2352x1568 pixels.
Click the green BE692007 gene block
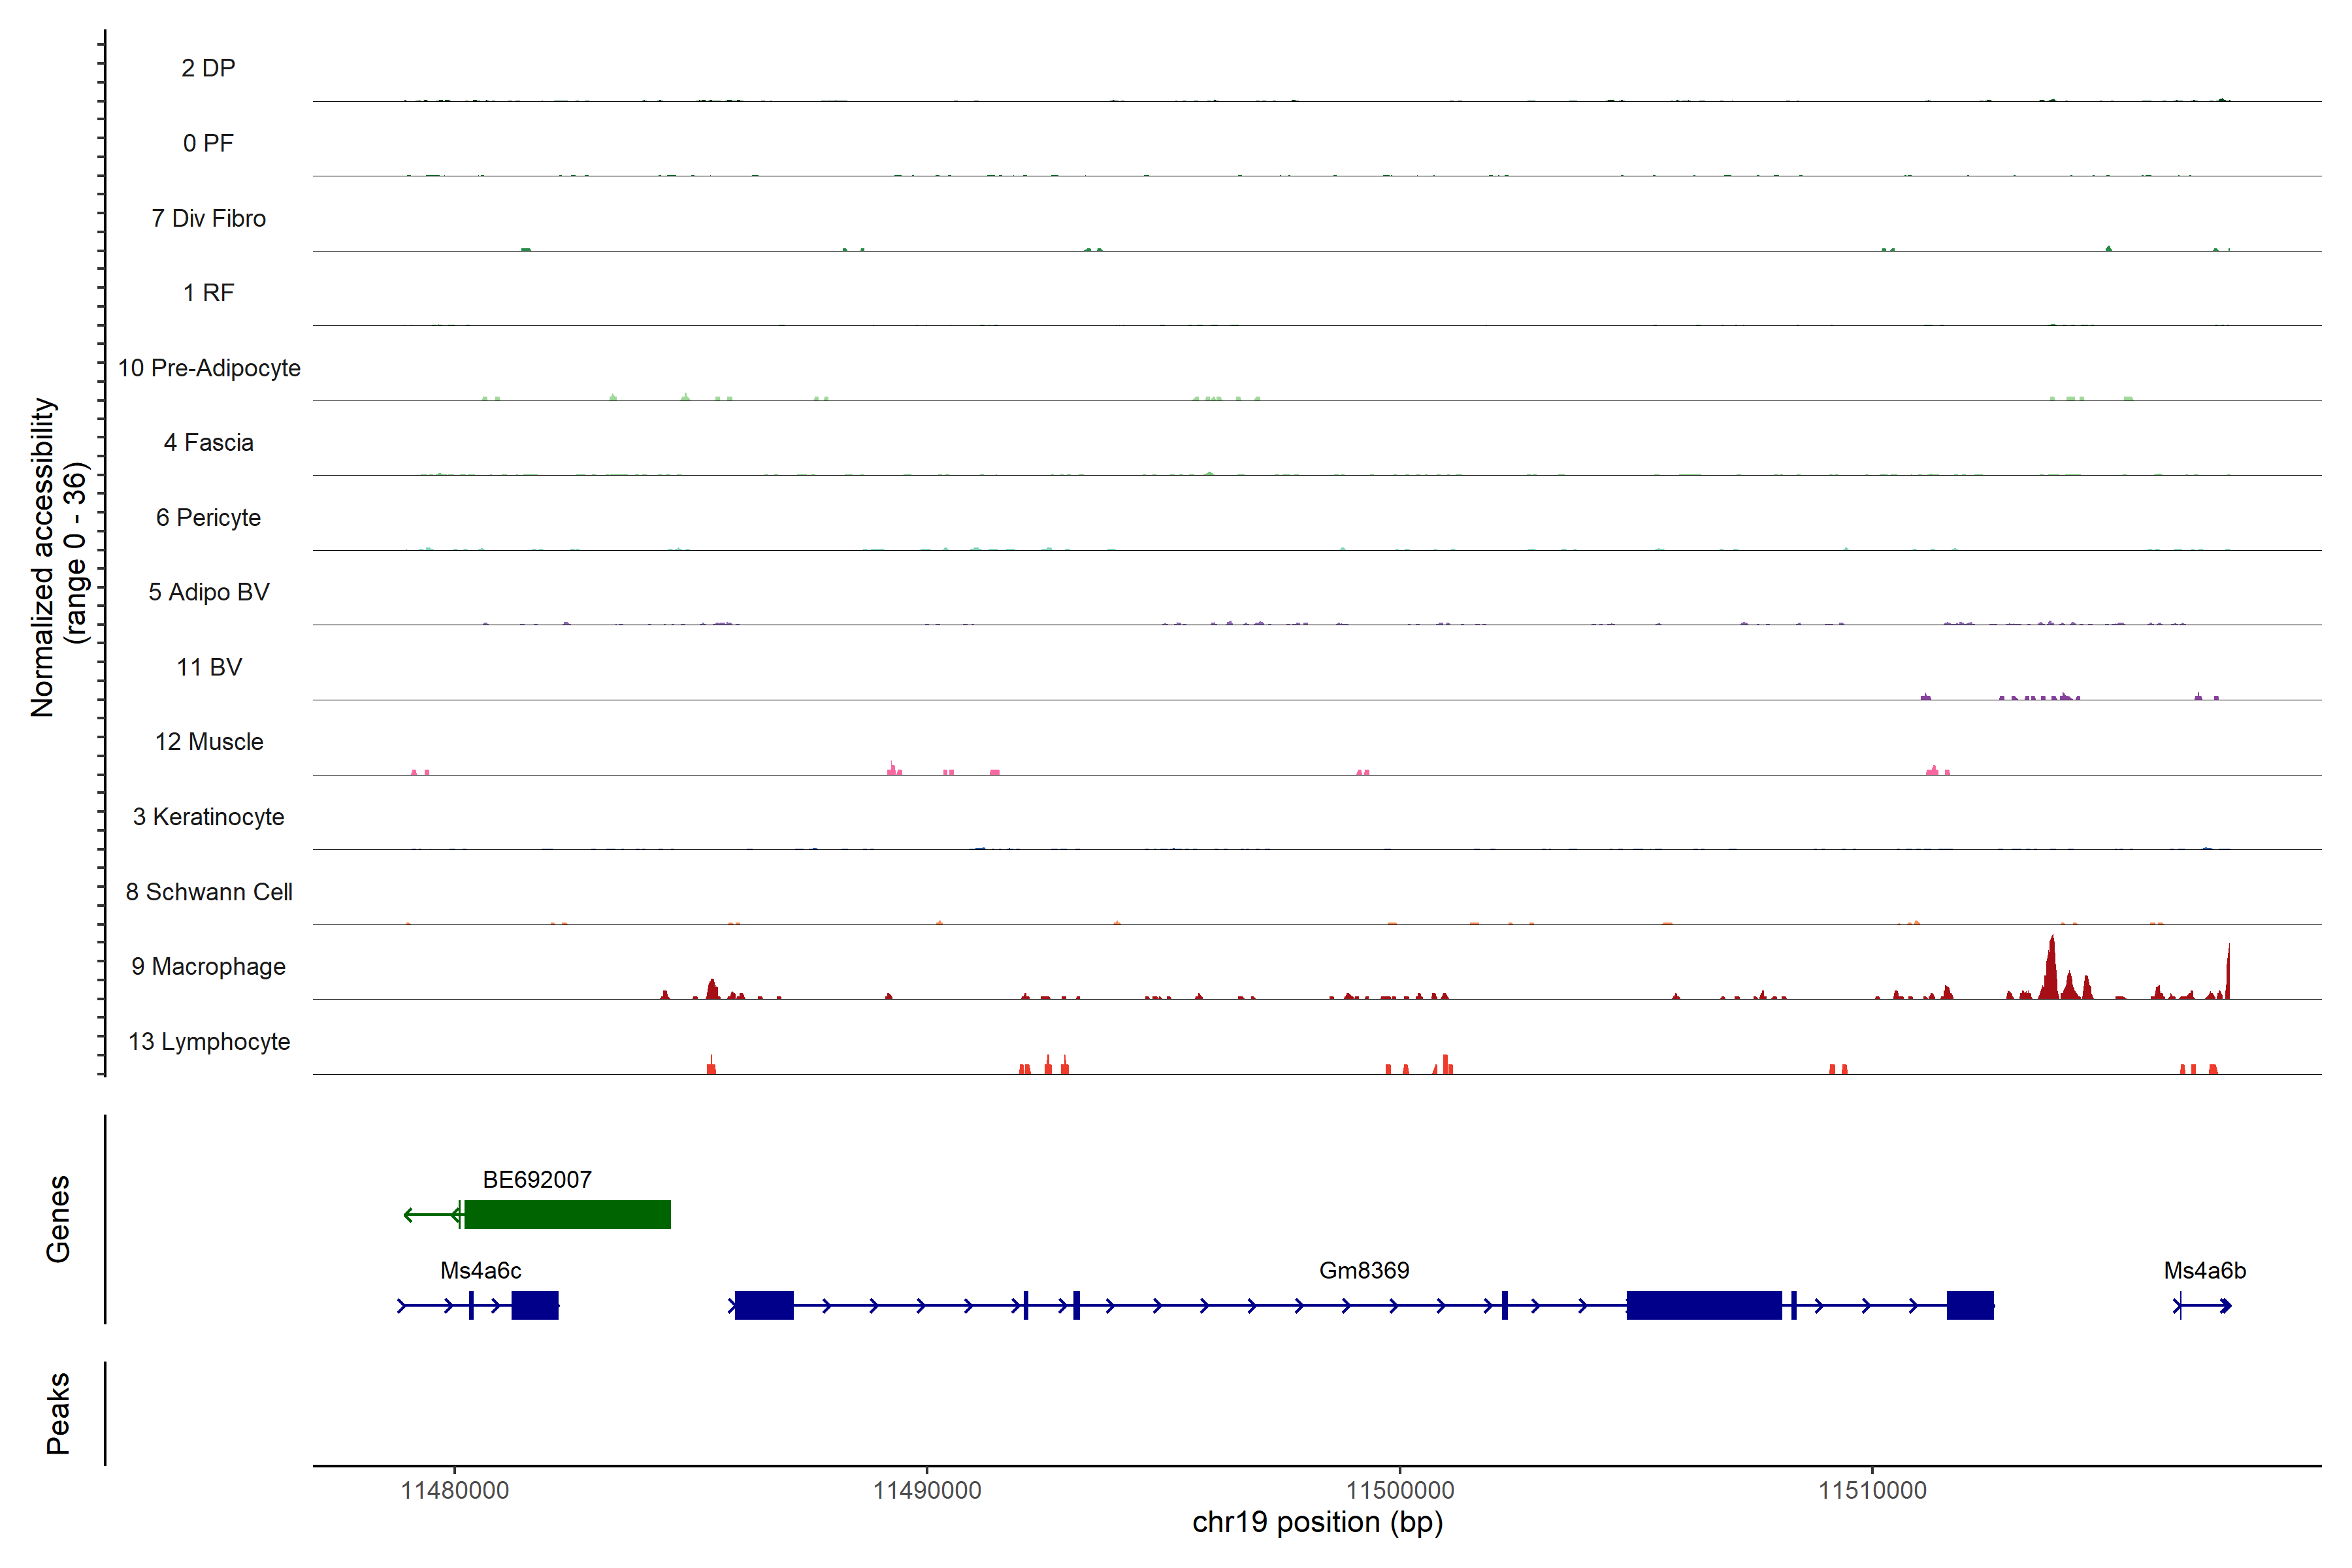pyautogui.click(x=567, y=1214)
